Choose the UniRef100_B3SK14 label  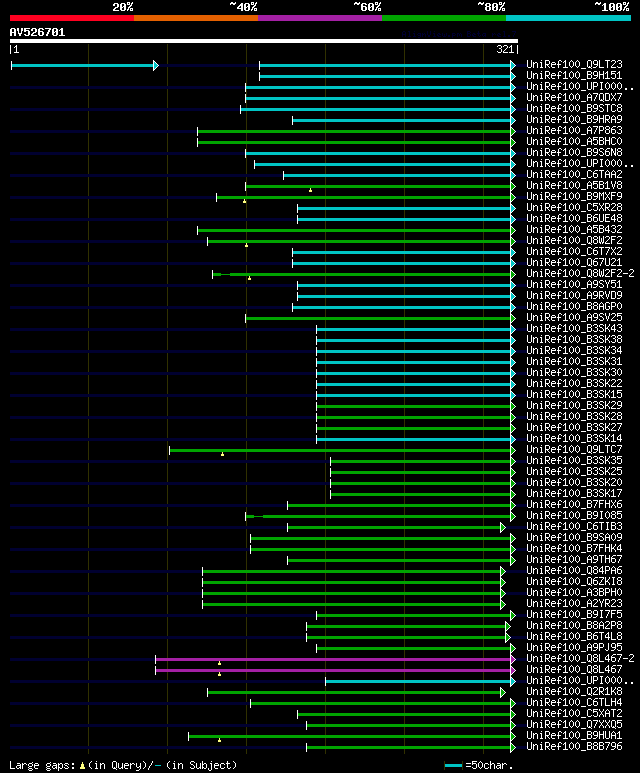[x=574, y=438]
